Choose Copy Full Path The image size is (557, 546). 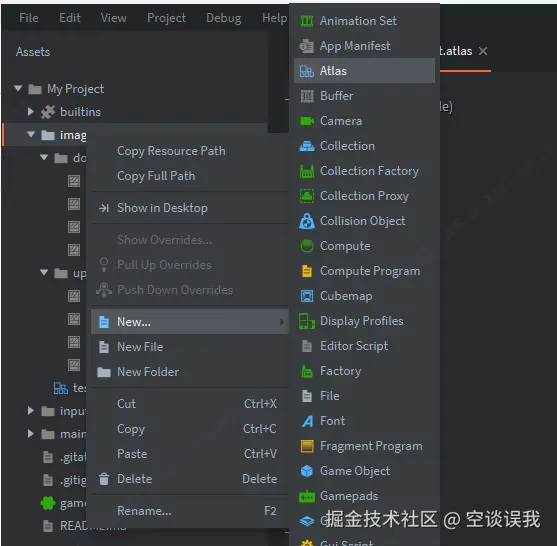[190, 176]
